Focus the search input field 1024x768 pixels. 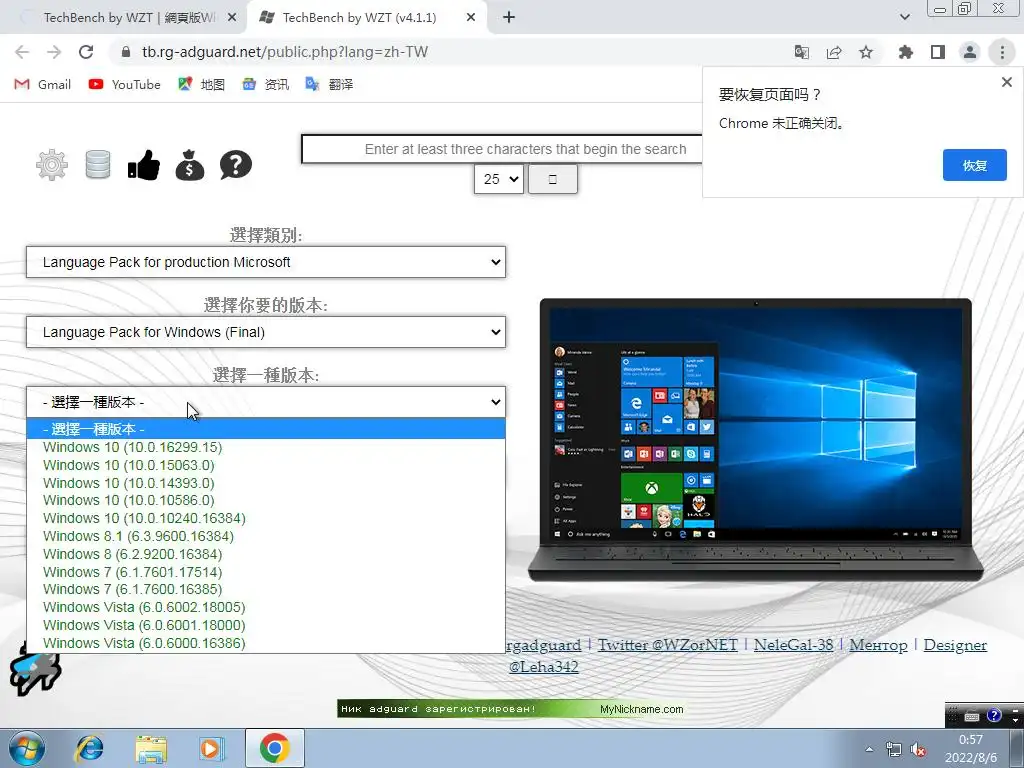[502, 149]
